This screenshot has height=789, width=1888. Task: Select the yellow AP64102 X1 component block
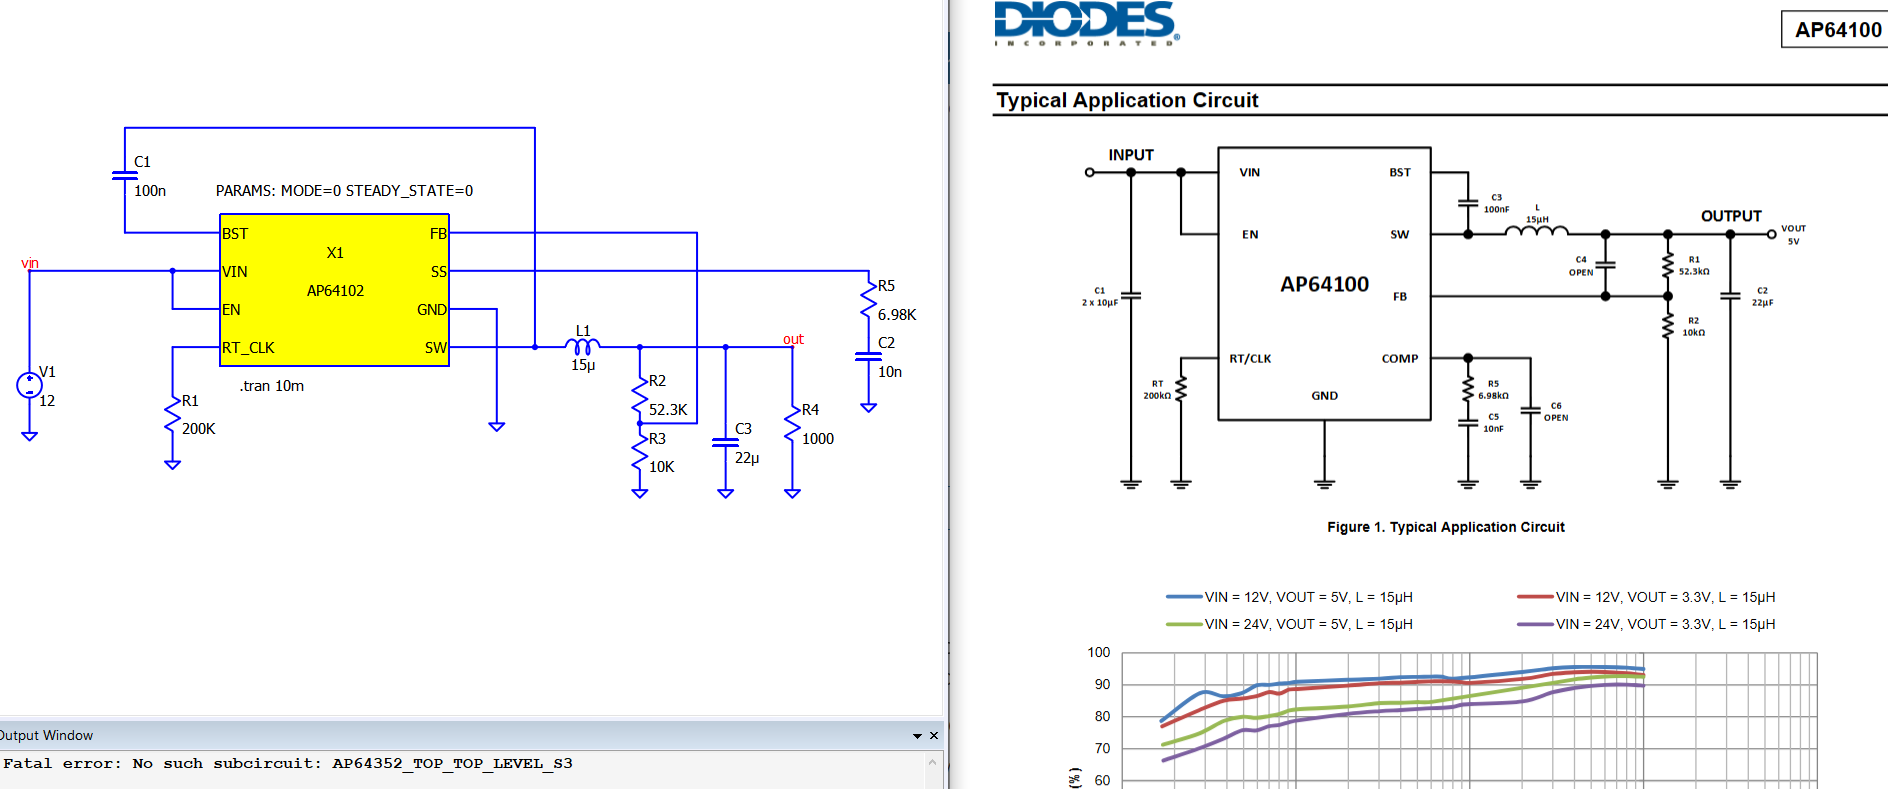(334, 290)
